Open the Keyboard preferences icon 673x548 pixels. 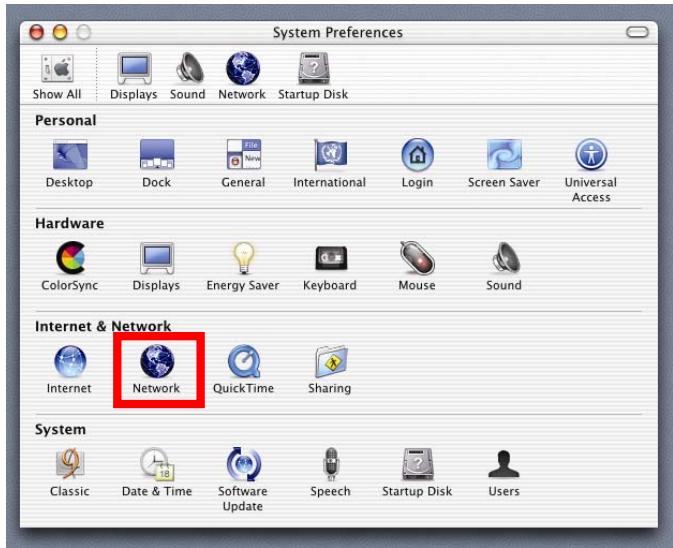point(331,258)
